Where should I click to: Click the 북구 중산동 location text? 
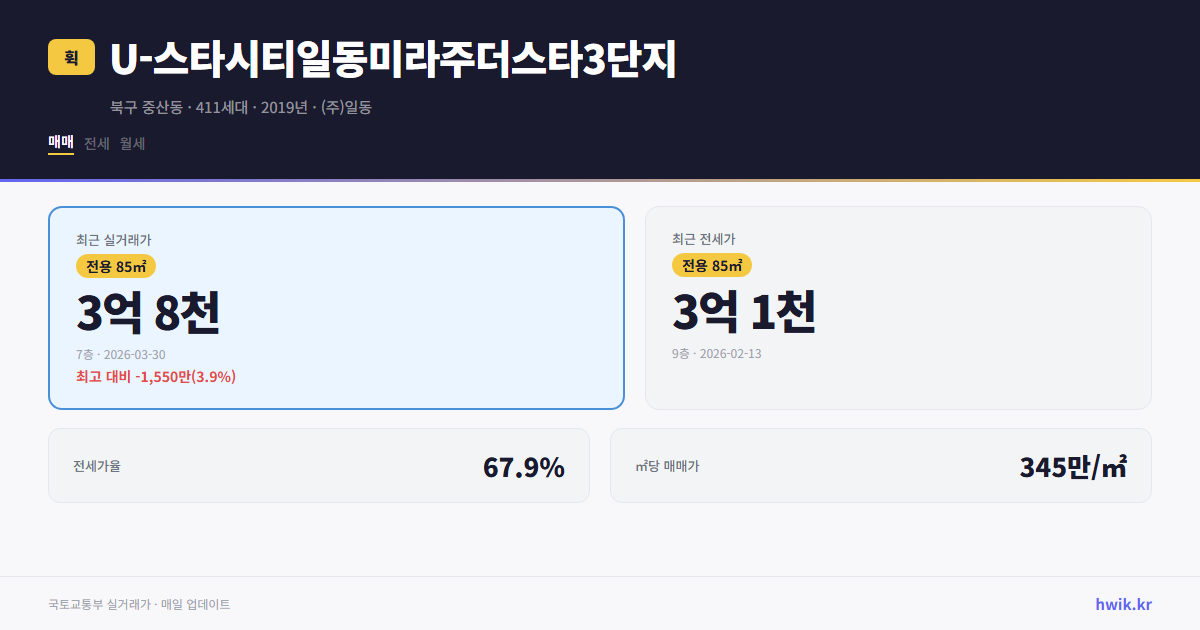(x=145, y=106)
